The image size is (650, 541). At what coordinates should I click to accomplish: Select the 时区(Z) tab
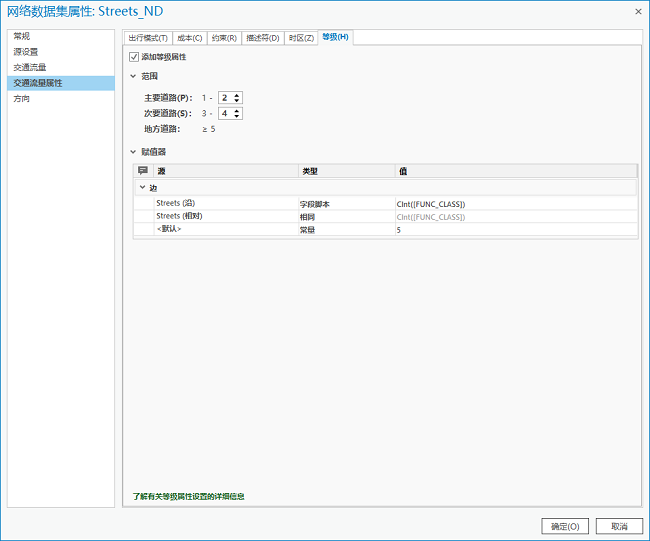coord(300,37)
